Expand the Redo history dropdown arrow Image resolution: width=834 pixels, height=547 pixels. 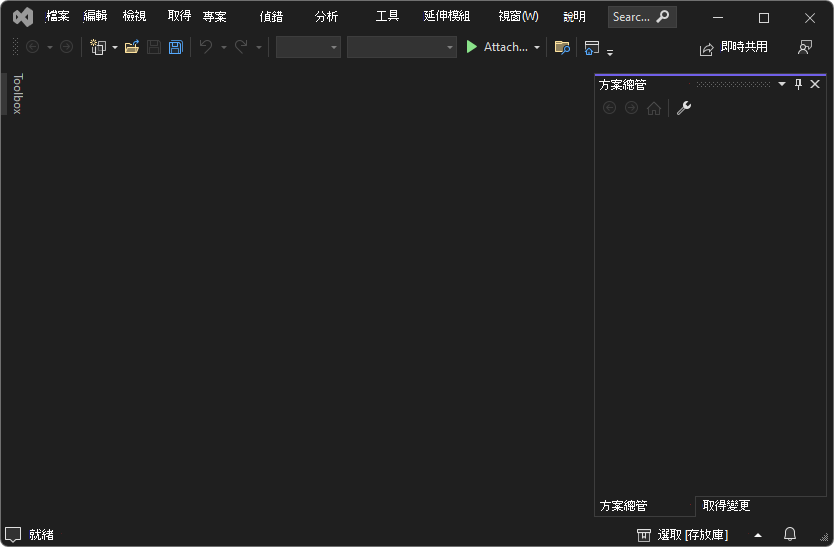point(259,47)
